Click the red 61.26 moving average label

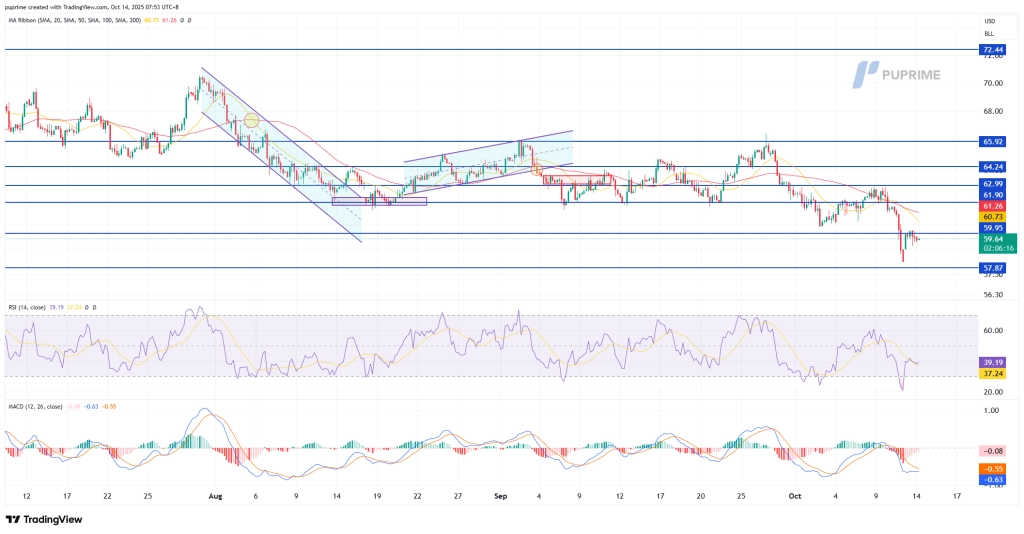point(993,205)
